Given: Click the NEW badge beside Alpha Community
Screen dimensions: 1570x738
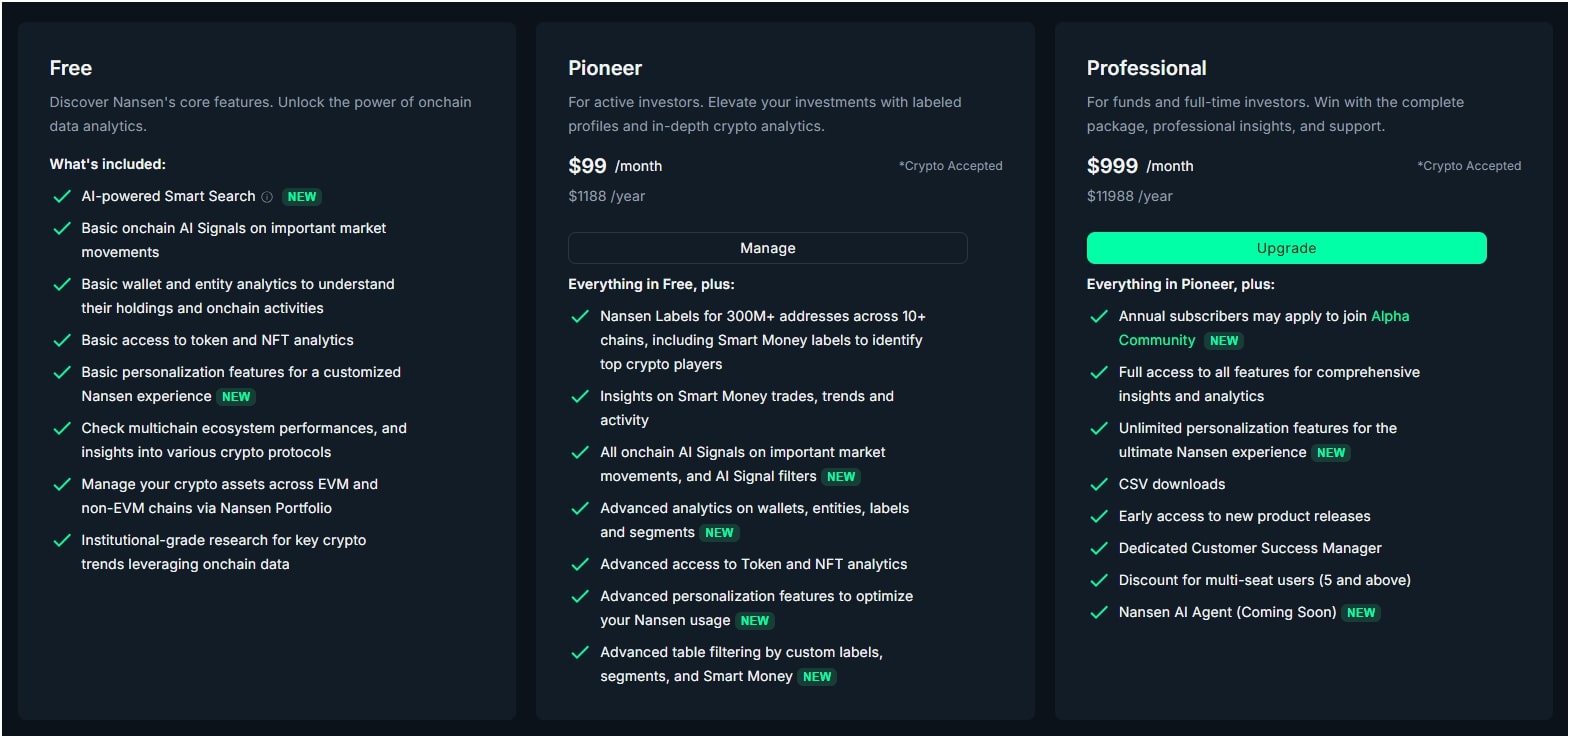Looking at the screenshot, I should click(1224, 341).
